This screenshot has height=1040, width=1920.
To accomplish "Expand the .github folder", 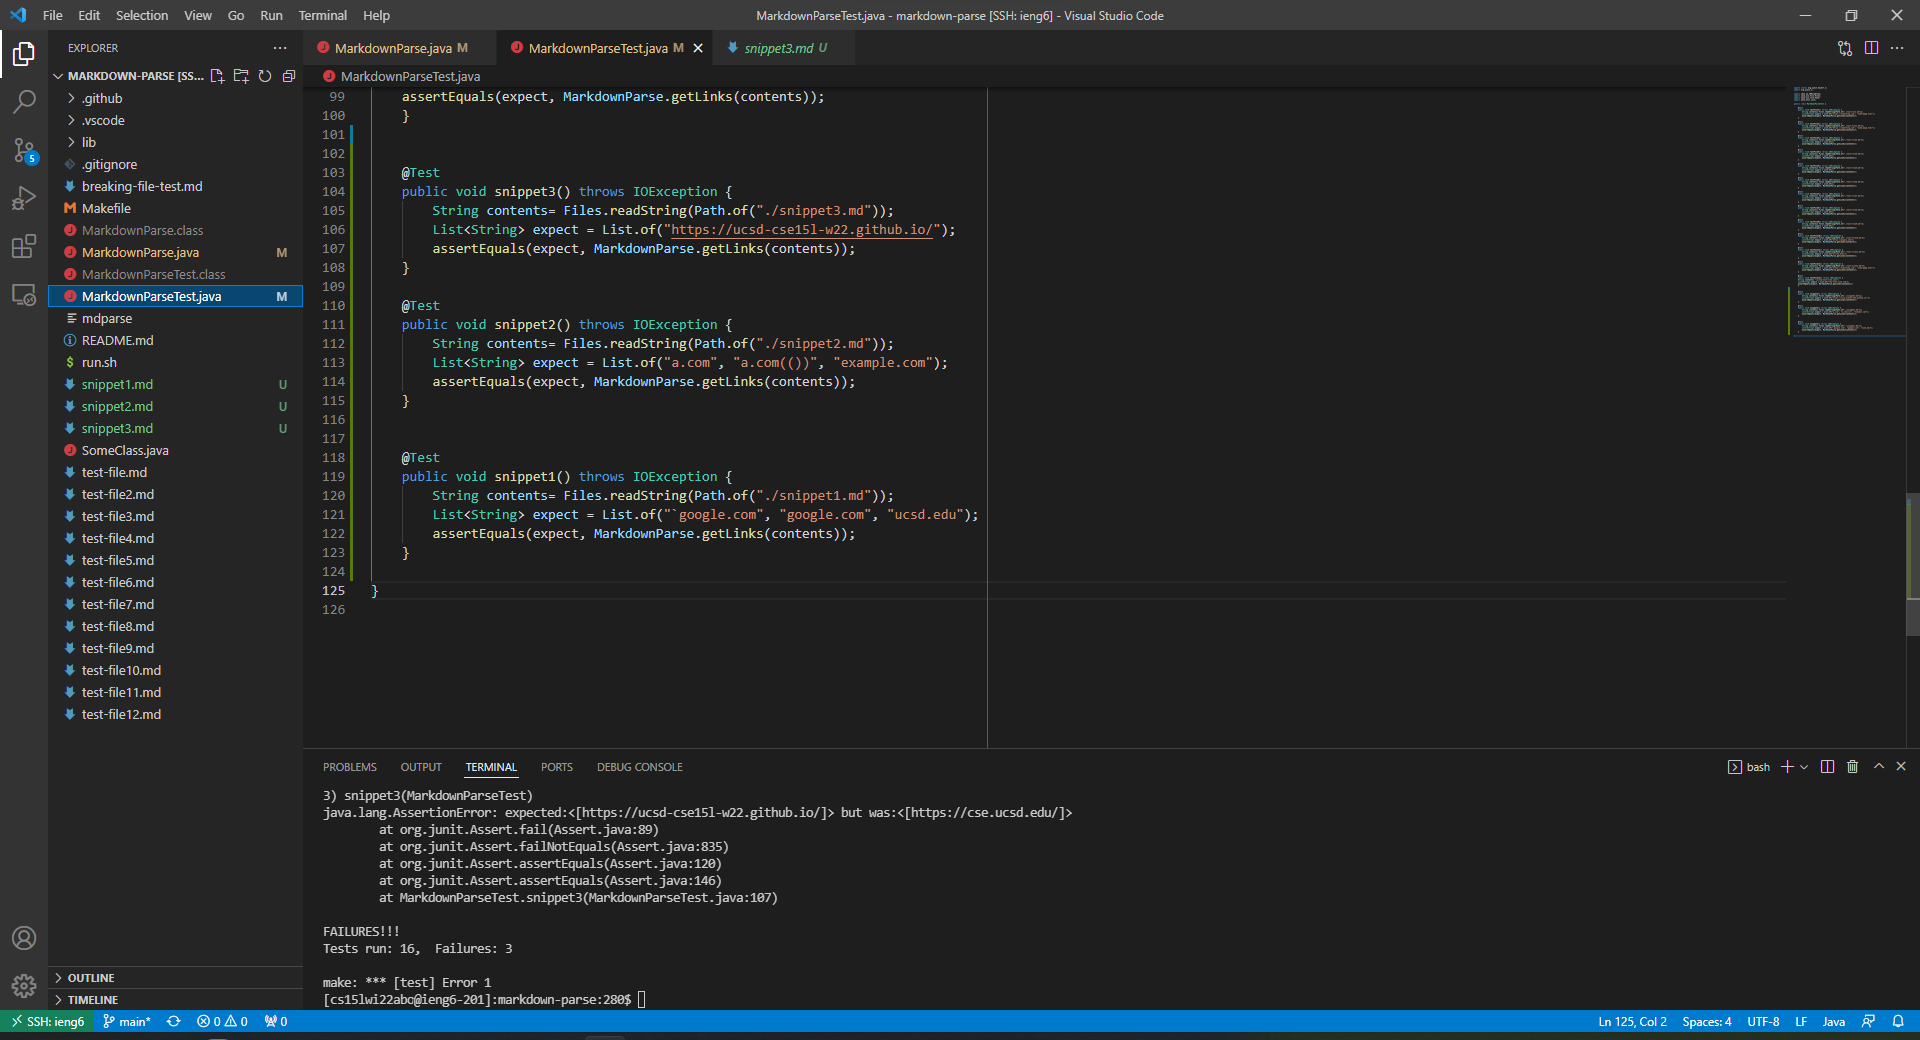I will tap(101, 98).
